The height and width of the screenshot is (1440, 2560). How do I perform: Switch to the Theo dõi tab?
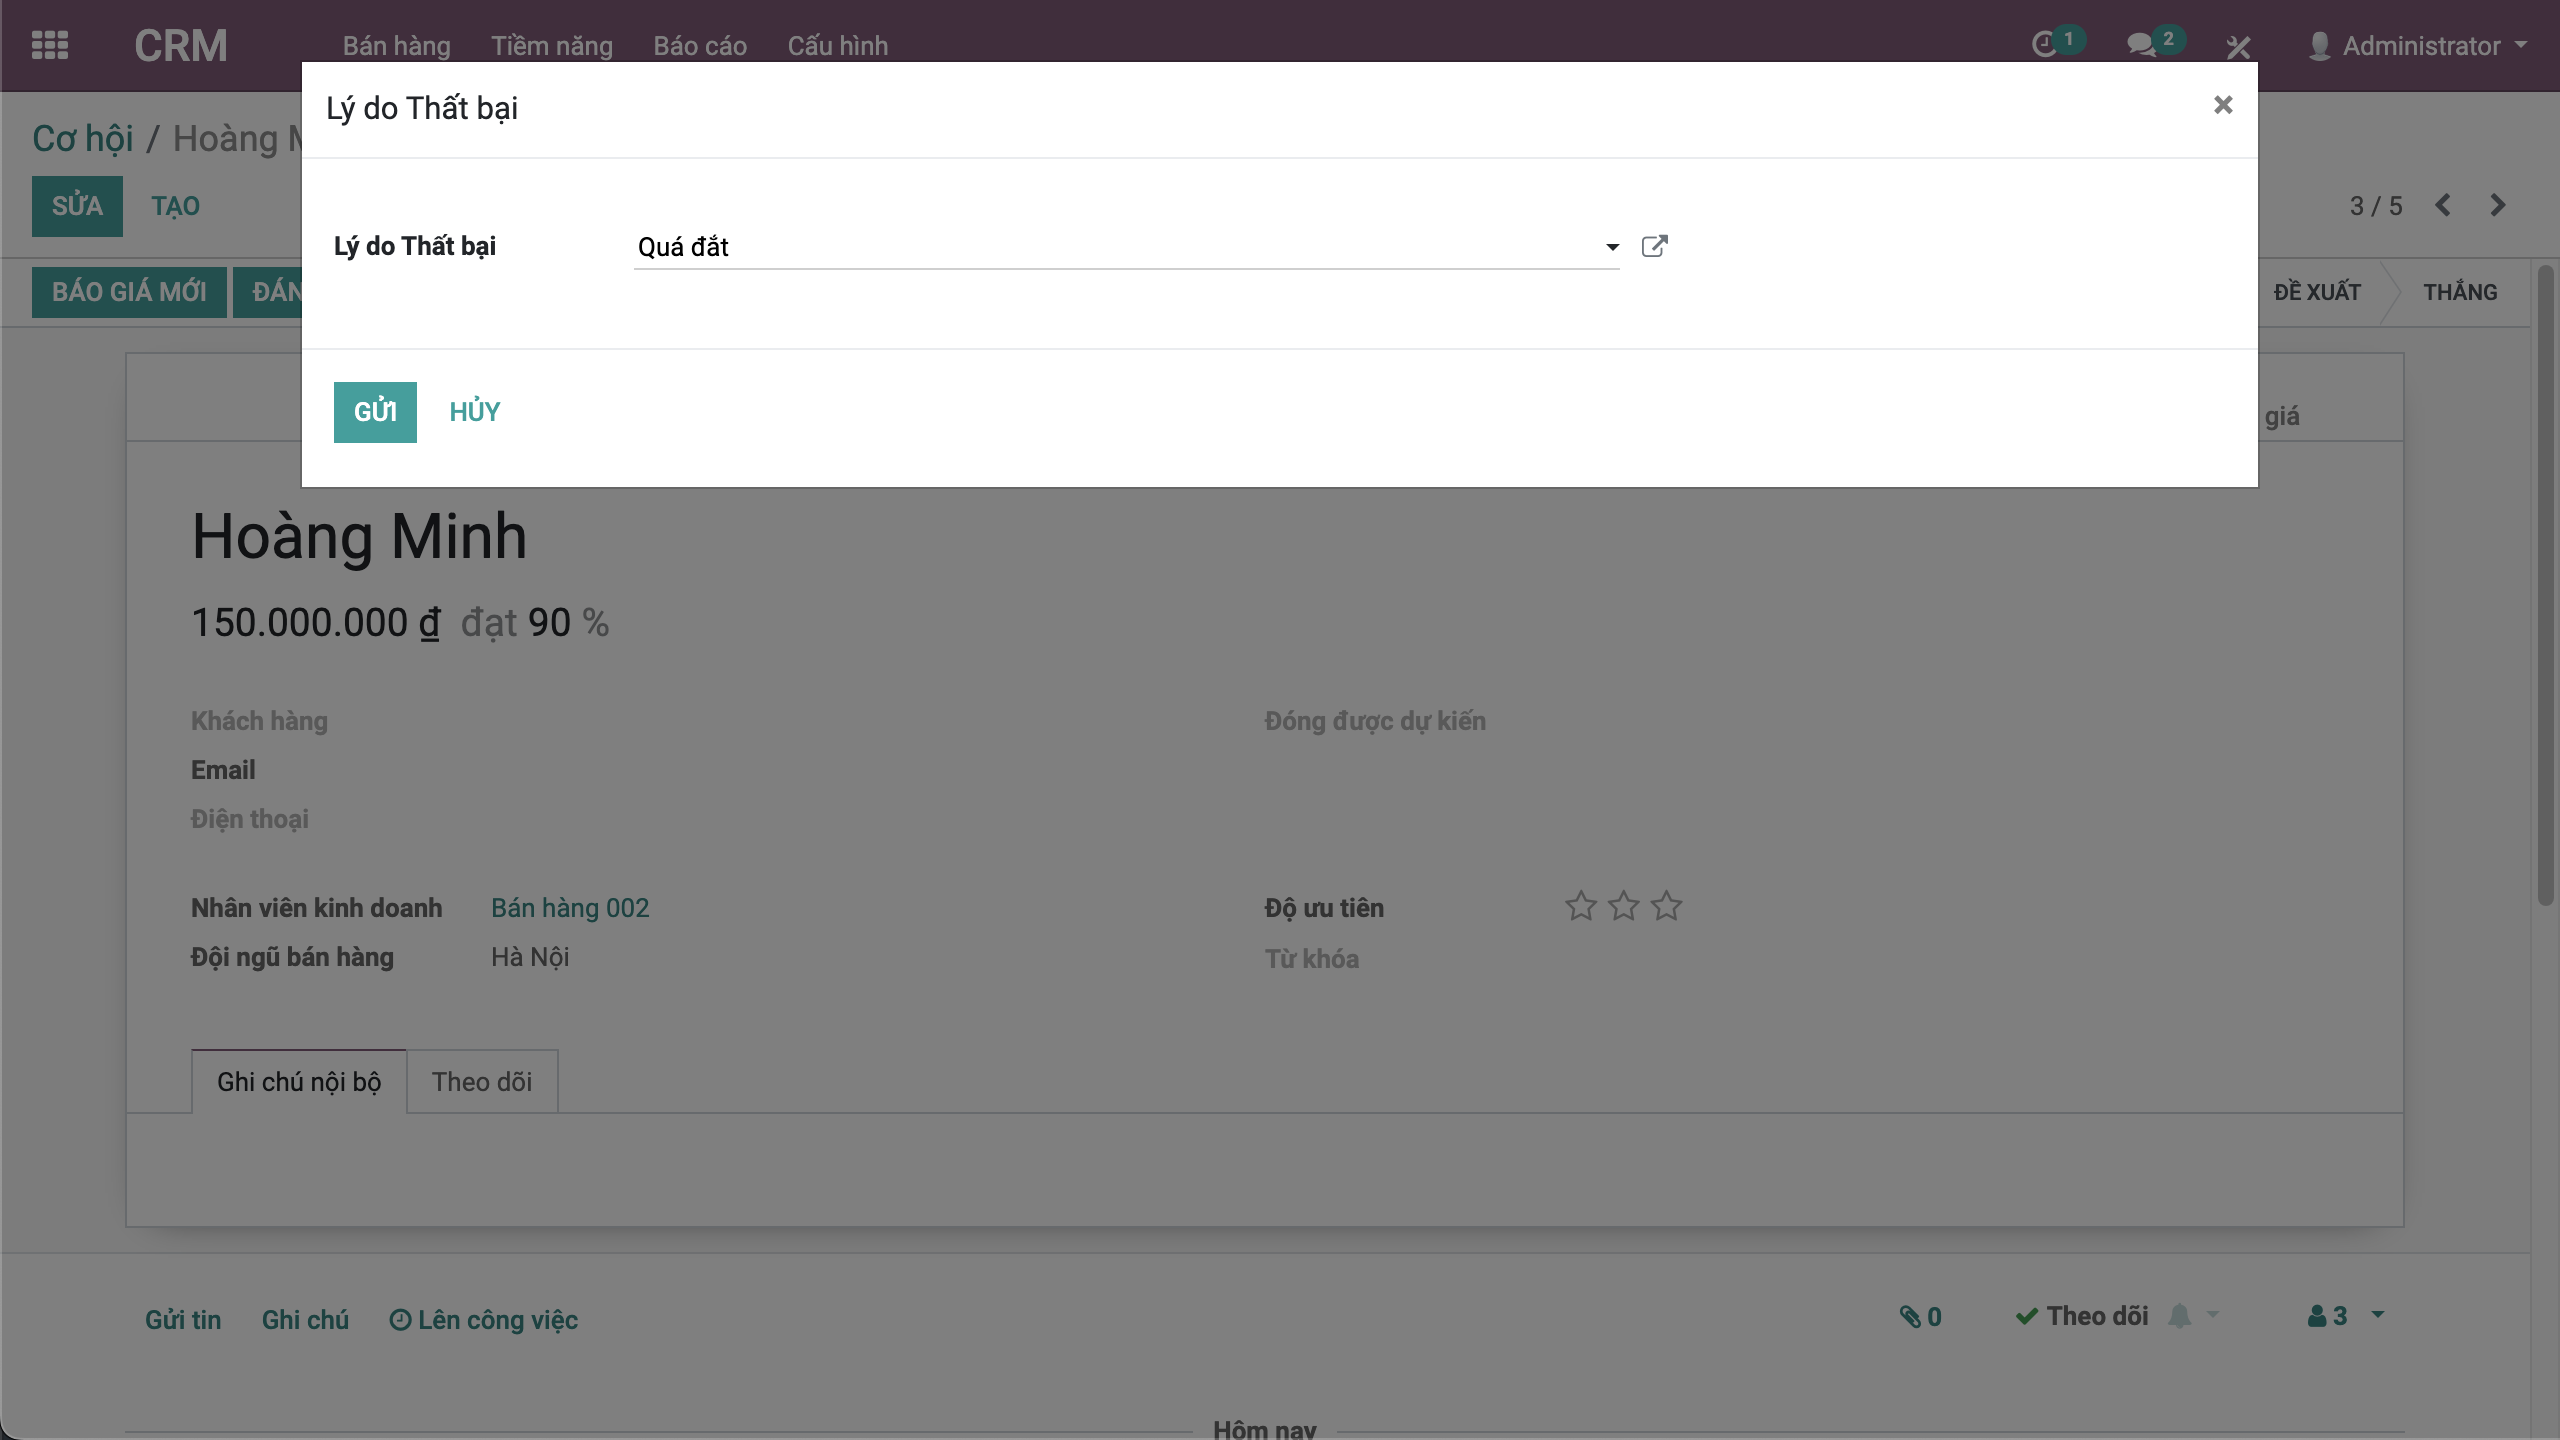point(481,1082)
